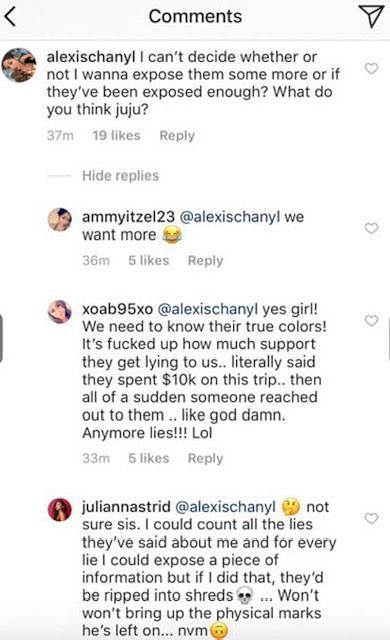Open @alexischanyl mention in juliannastrid's reply
Screen dimensions: 390x640
tap(225, 507)
